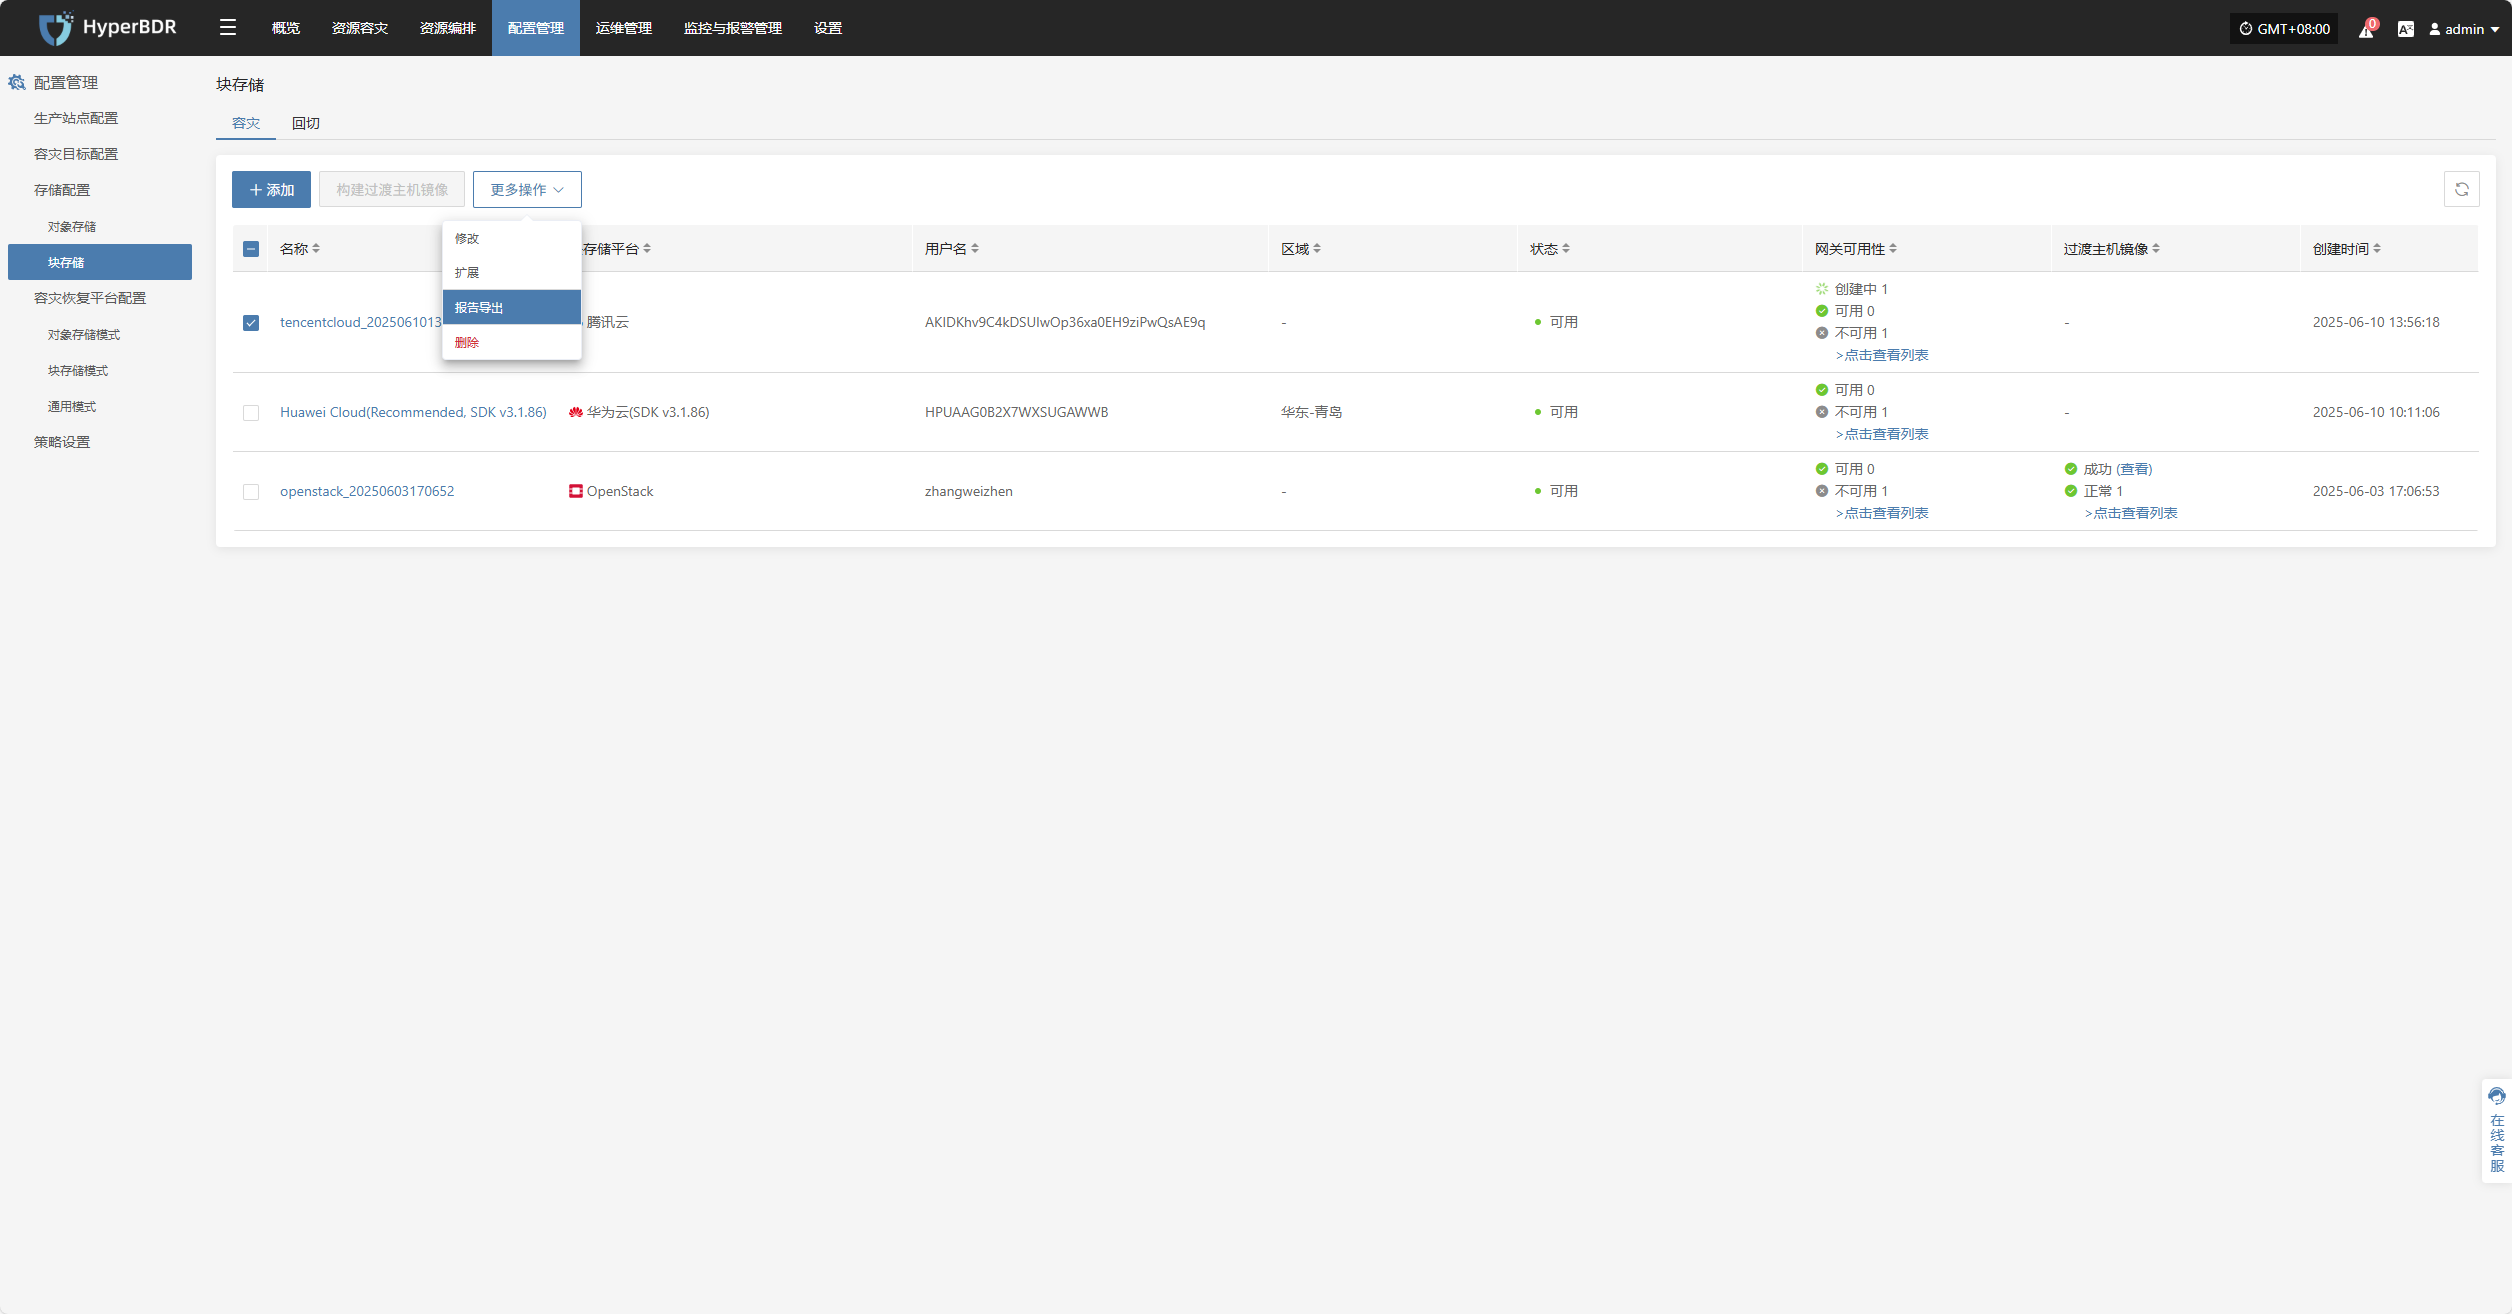2512x1314 pixels.
Task: Open the online customer service widget
Action: (2497, 1131)
